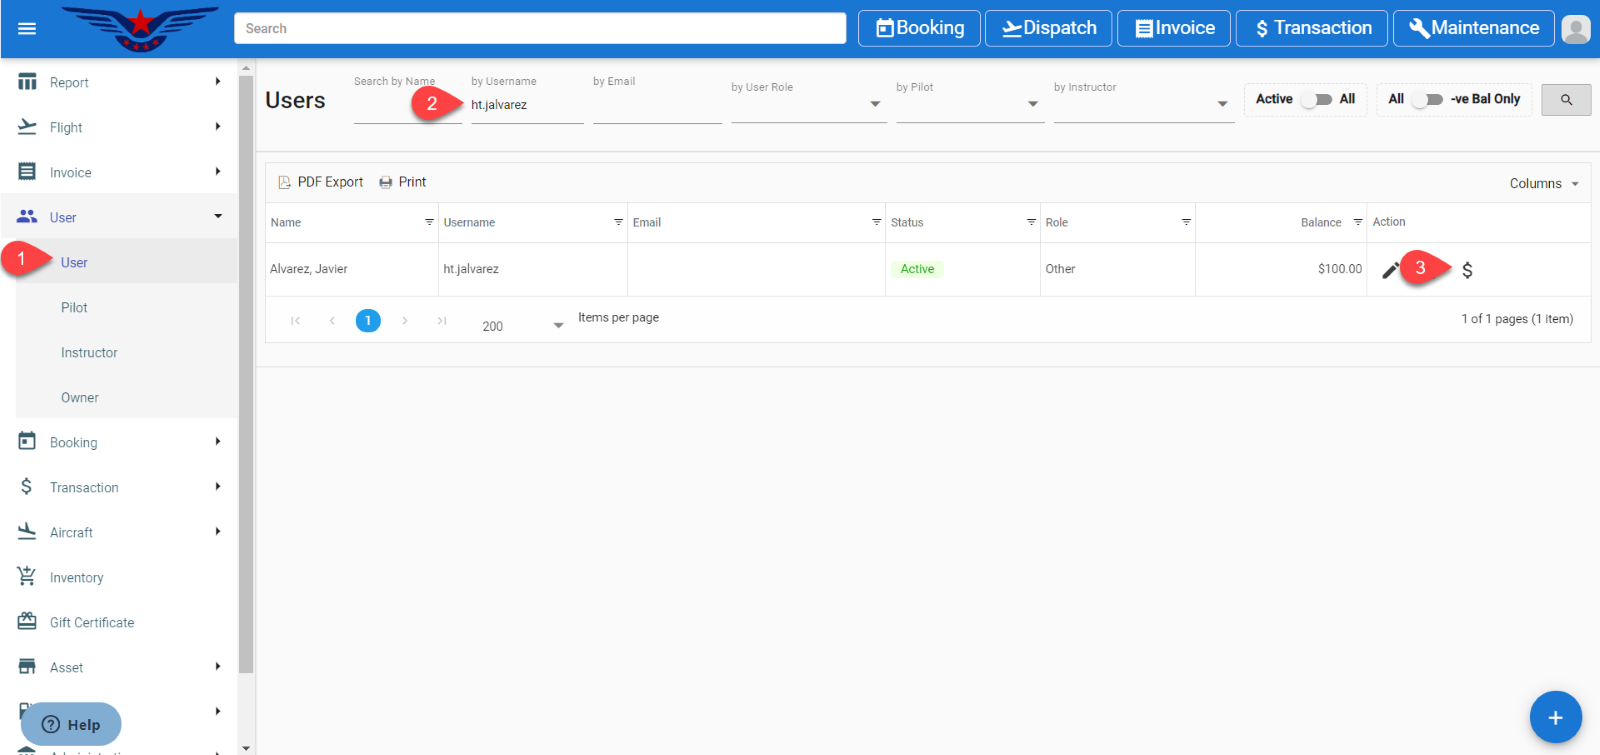Open the by Pilot dropdown
This screenshot has width=1600, height=755.
coord(969,104)
